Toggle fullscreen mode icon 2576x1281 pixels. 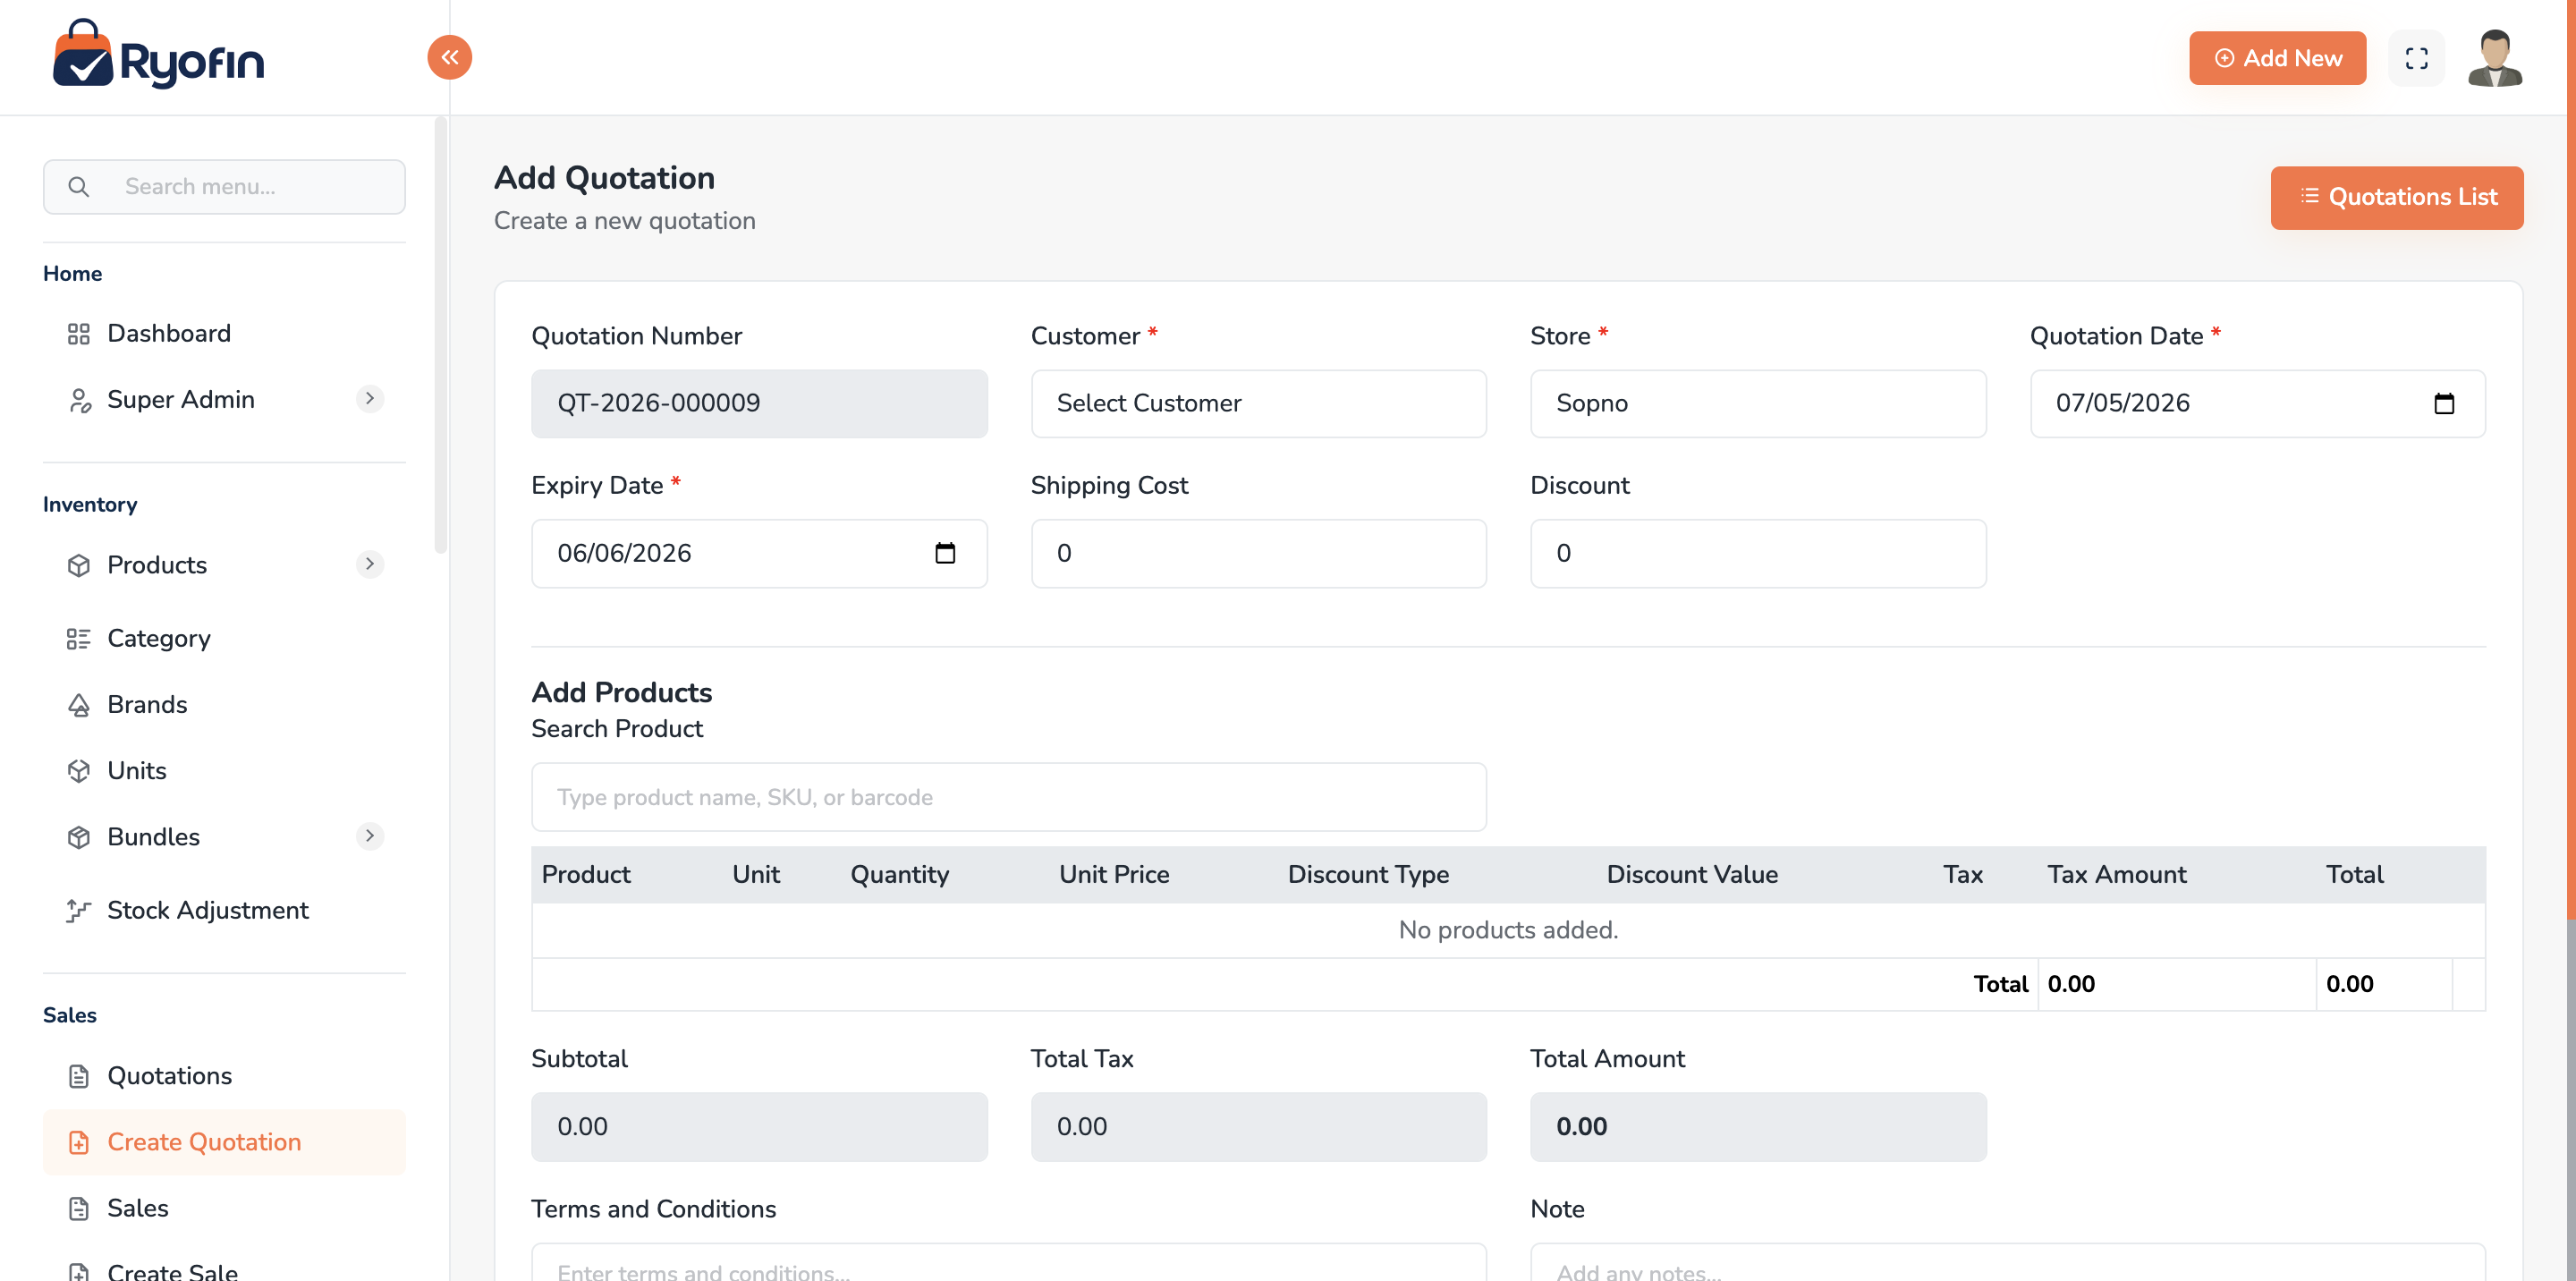tap(2416, 58)
